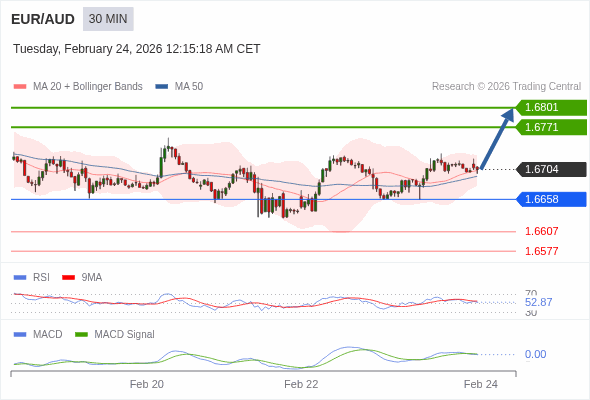Click the 9MA legend red swatch

(68, 278)
